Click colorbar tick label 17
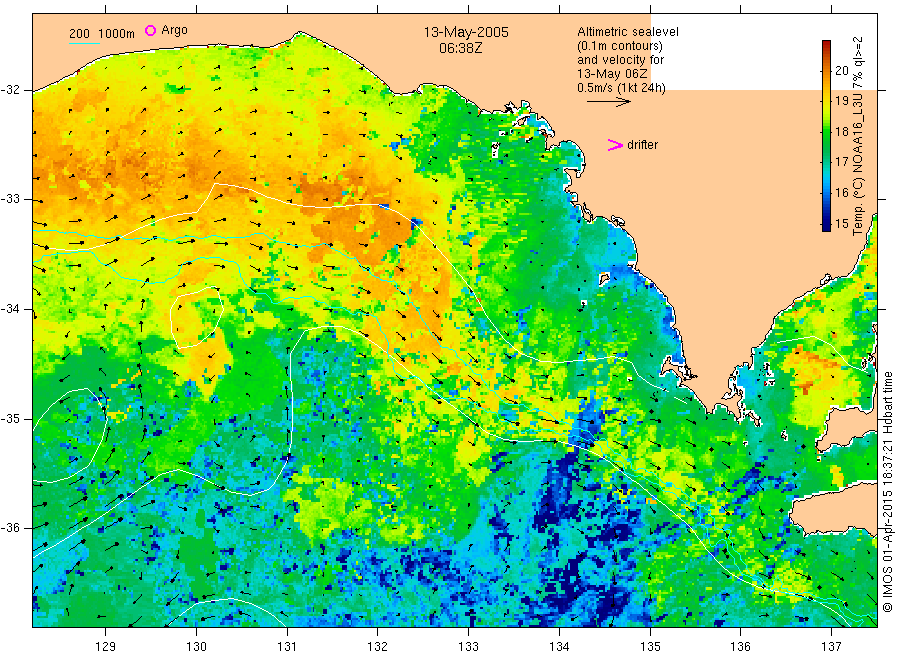Image resolution: width=900 pixels, height=660 pixels. tap(841, 162)
